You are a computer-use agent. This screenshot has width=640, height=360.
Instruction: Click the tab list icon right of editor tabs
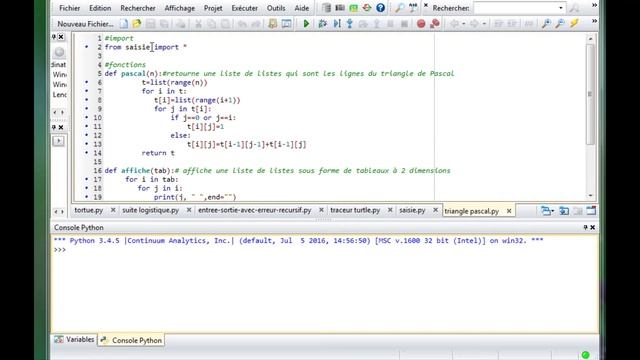[x=547, y=211]
